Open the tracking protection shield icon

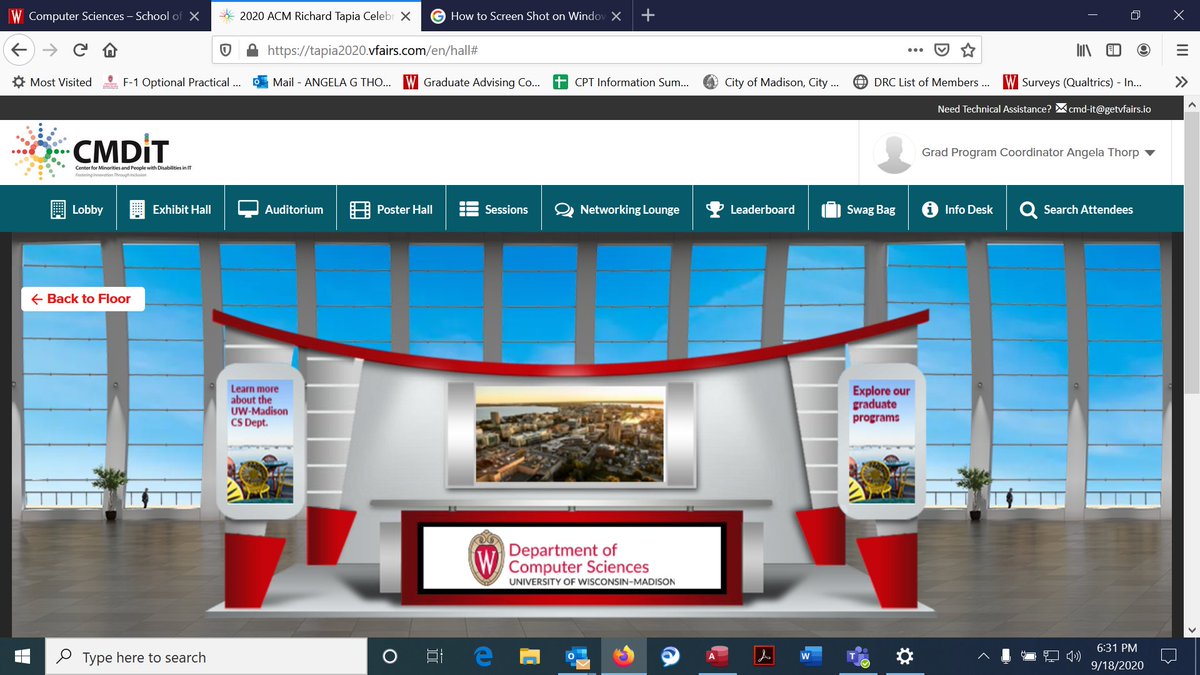(x=227, y=50)
